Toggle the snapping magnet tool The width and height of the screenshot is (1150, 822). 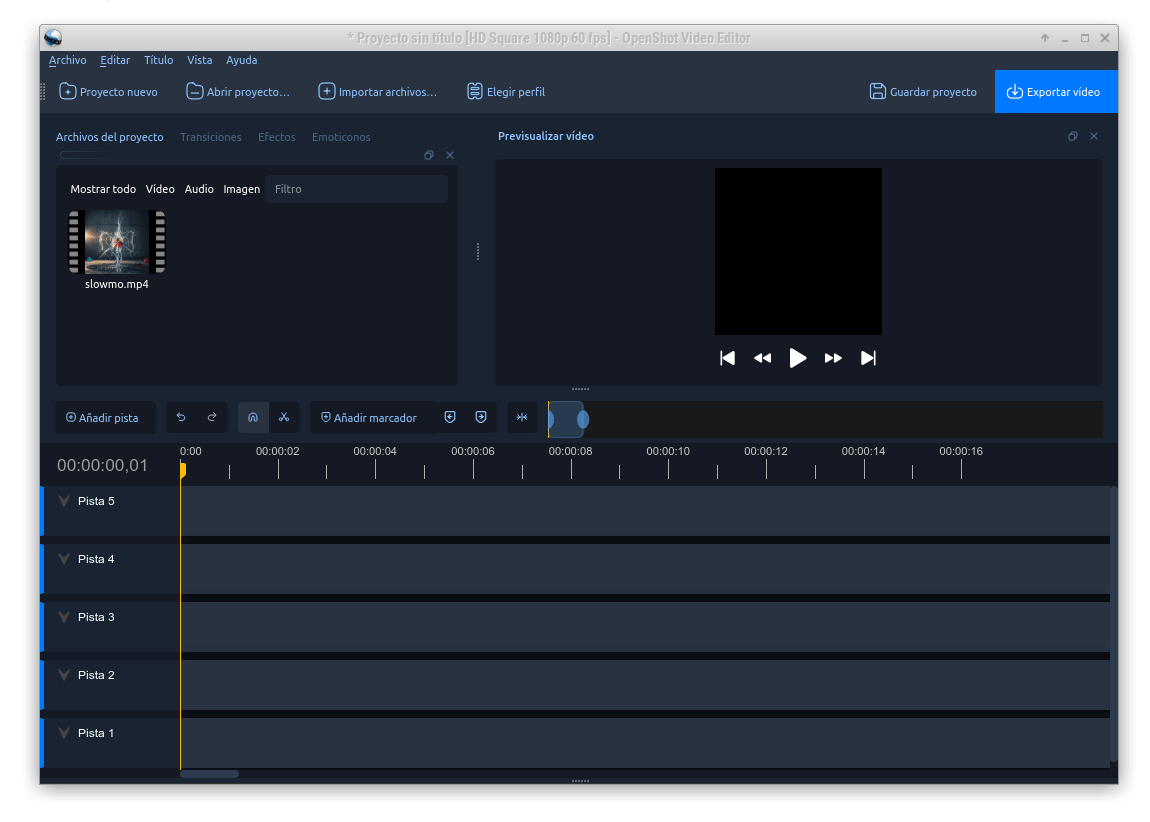click(253, 417)
